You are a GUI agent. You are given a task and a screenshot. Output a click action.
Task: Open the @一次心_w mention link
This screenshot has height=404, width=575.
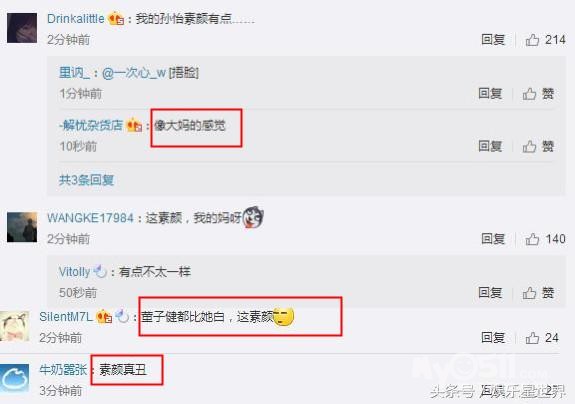[x=134, y=73]
